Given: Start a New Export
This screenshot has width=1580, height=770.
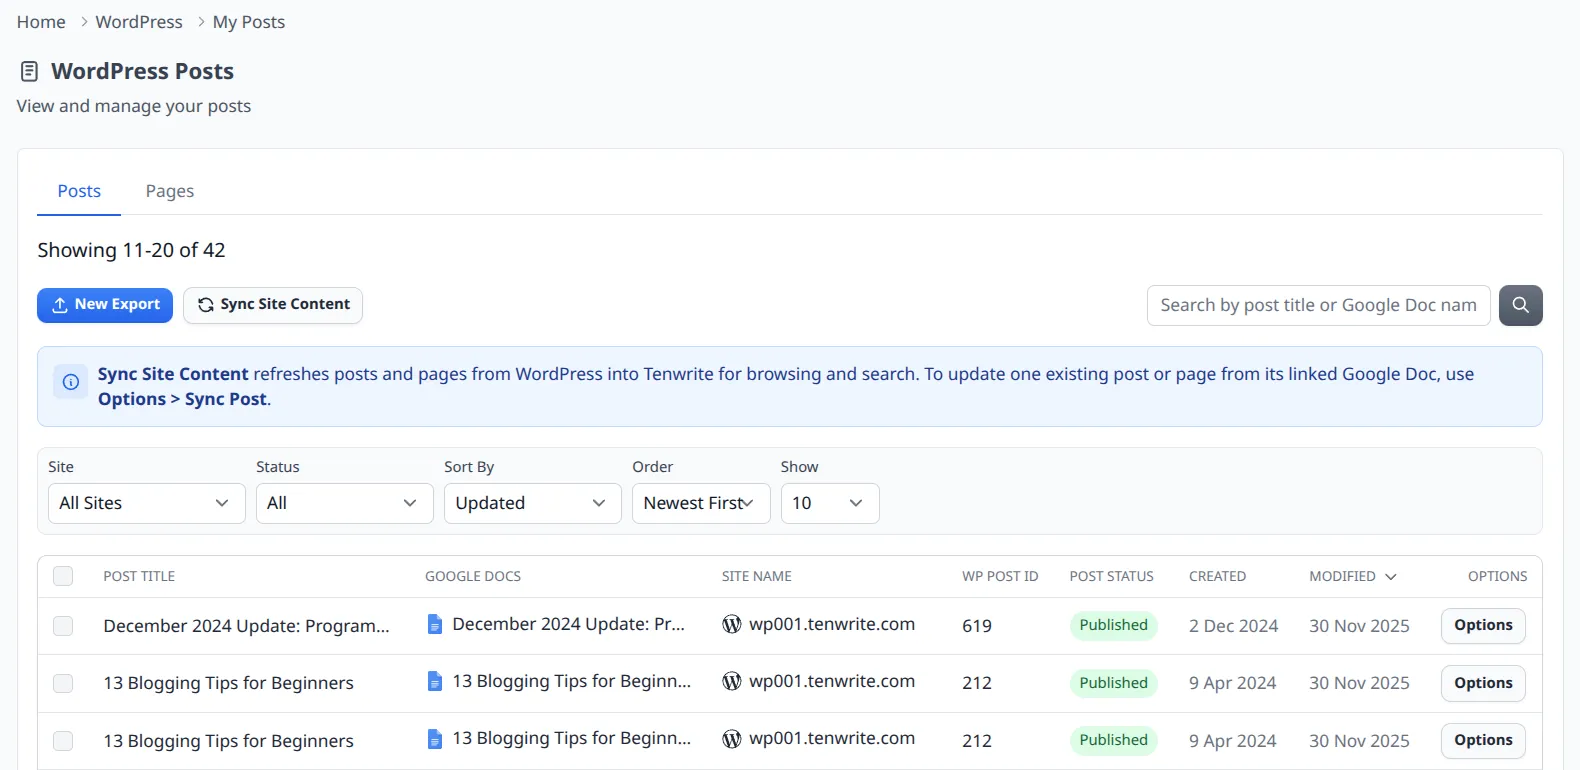Looking at the screenshot, I should [105, 305].
